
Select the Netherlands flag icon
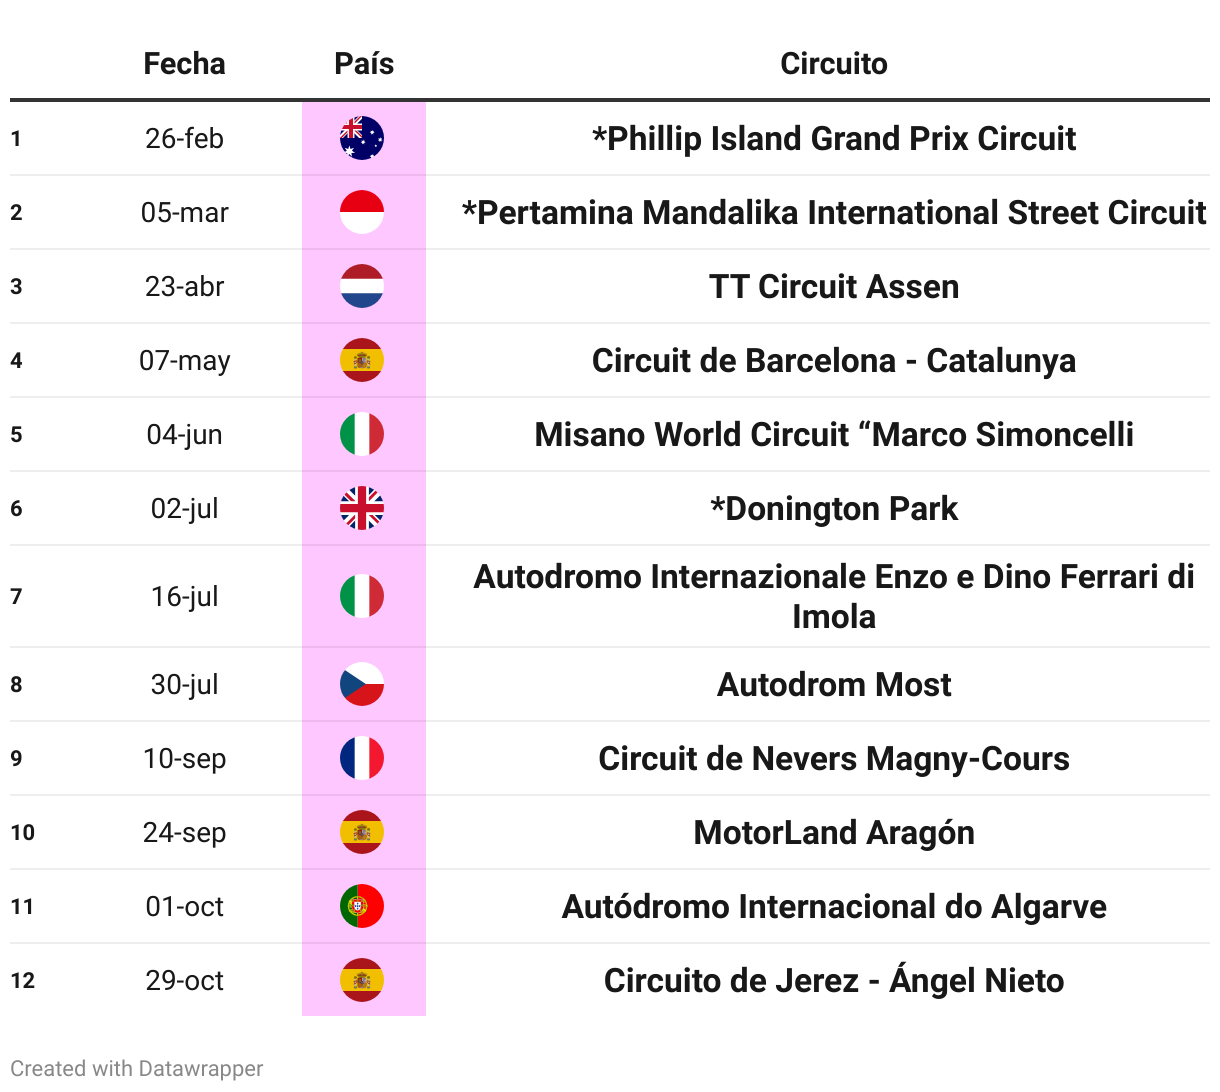coord(362,286)
